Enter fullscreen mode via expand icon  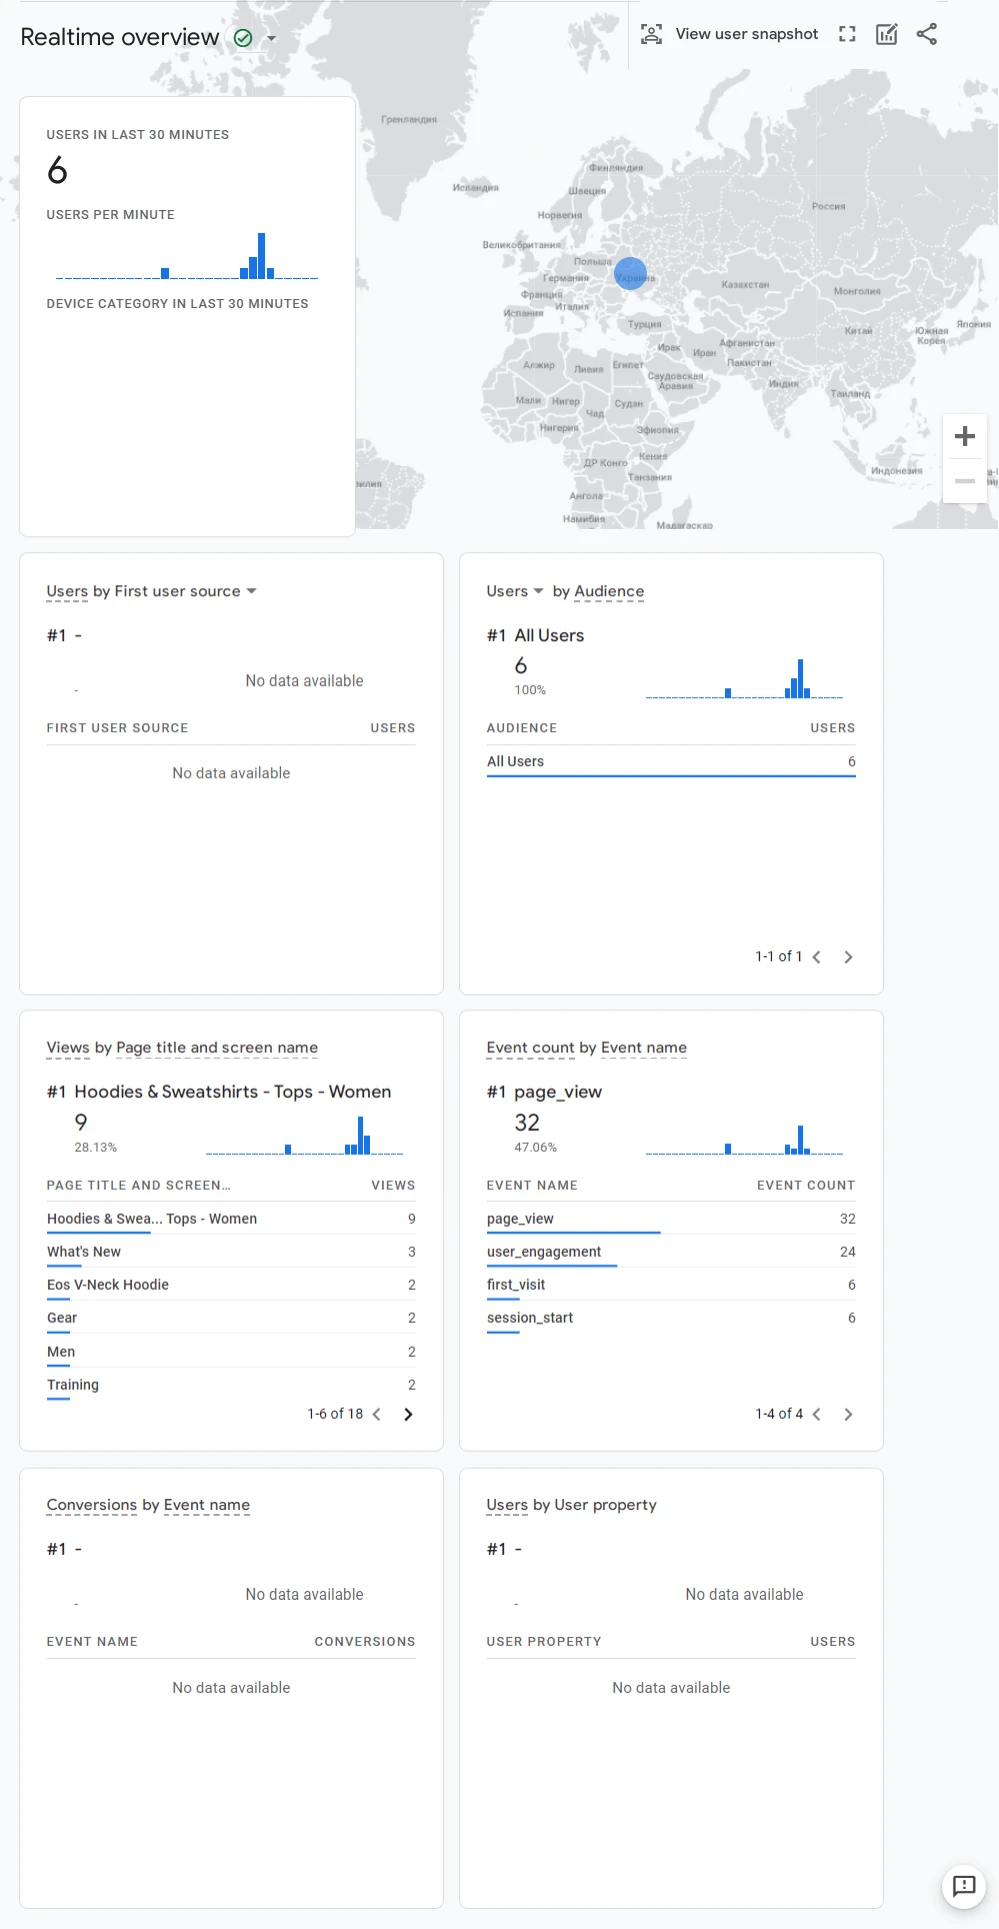click(x=847, y=34)
